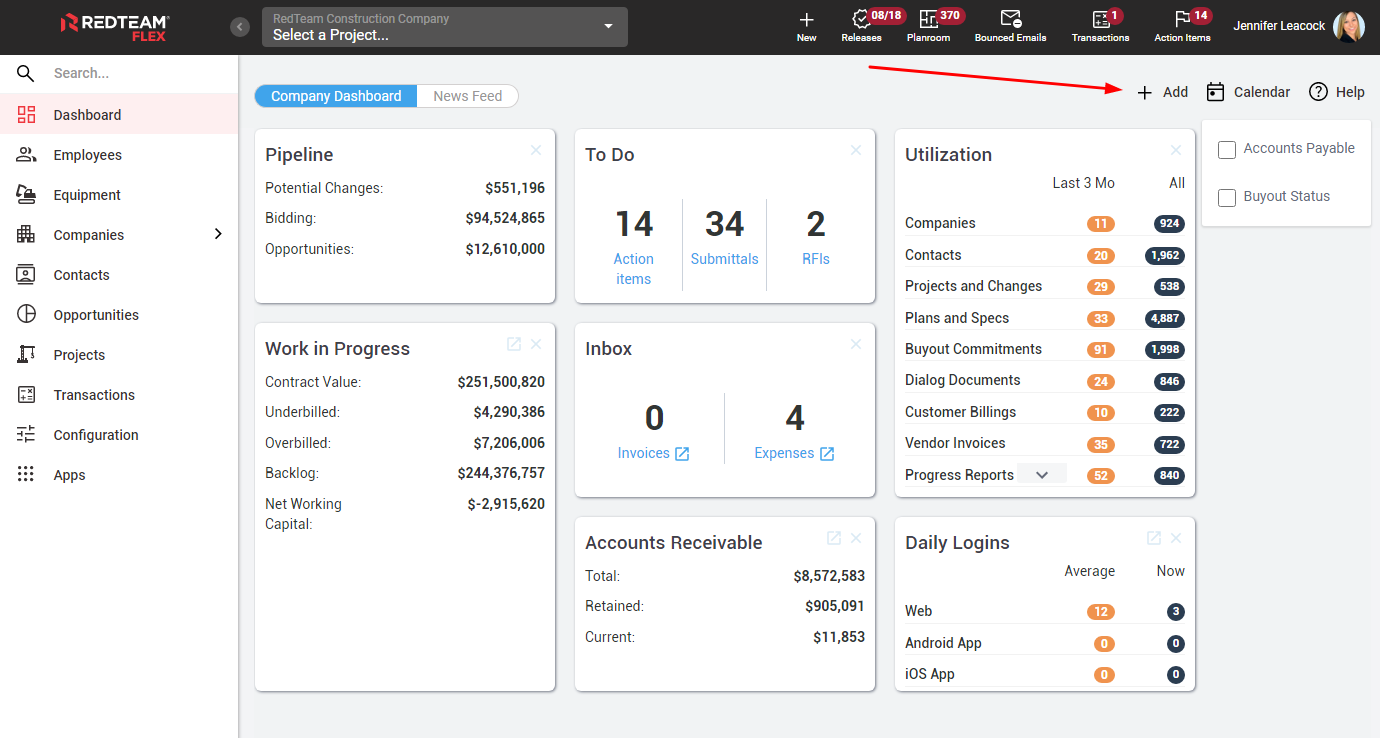Click the Bounced Emails icon

click(1010, 19)
